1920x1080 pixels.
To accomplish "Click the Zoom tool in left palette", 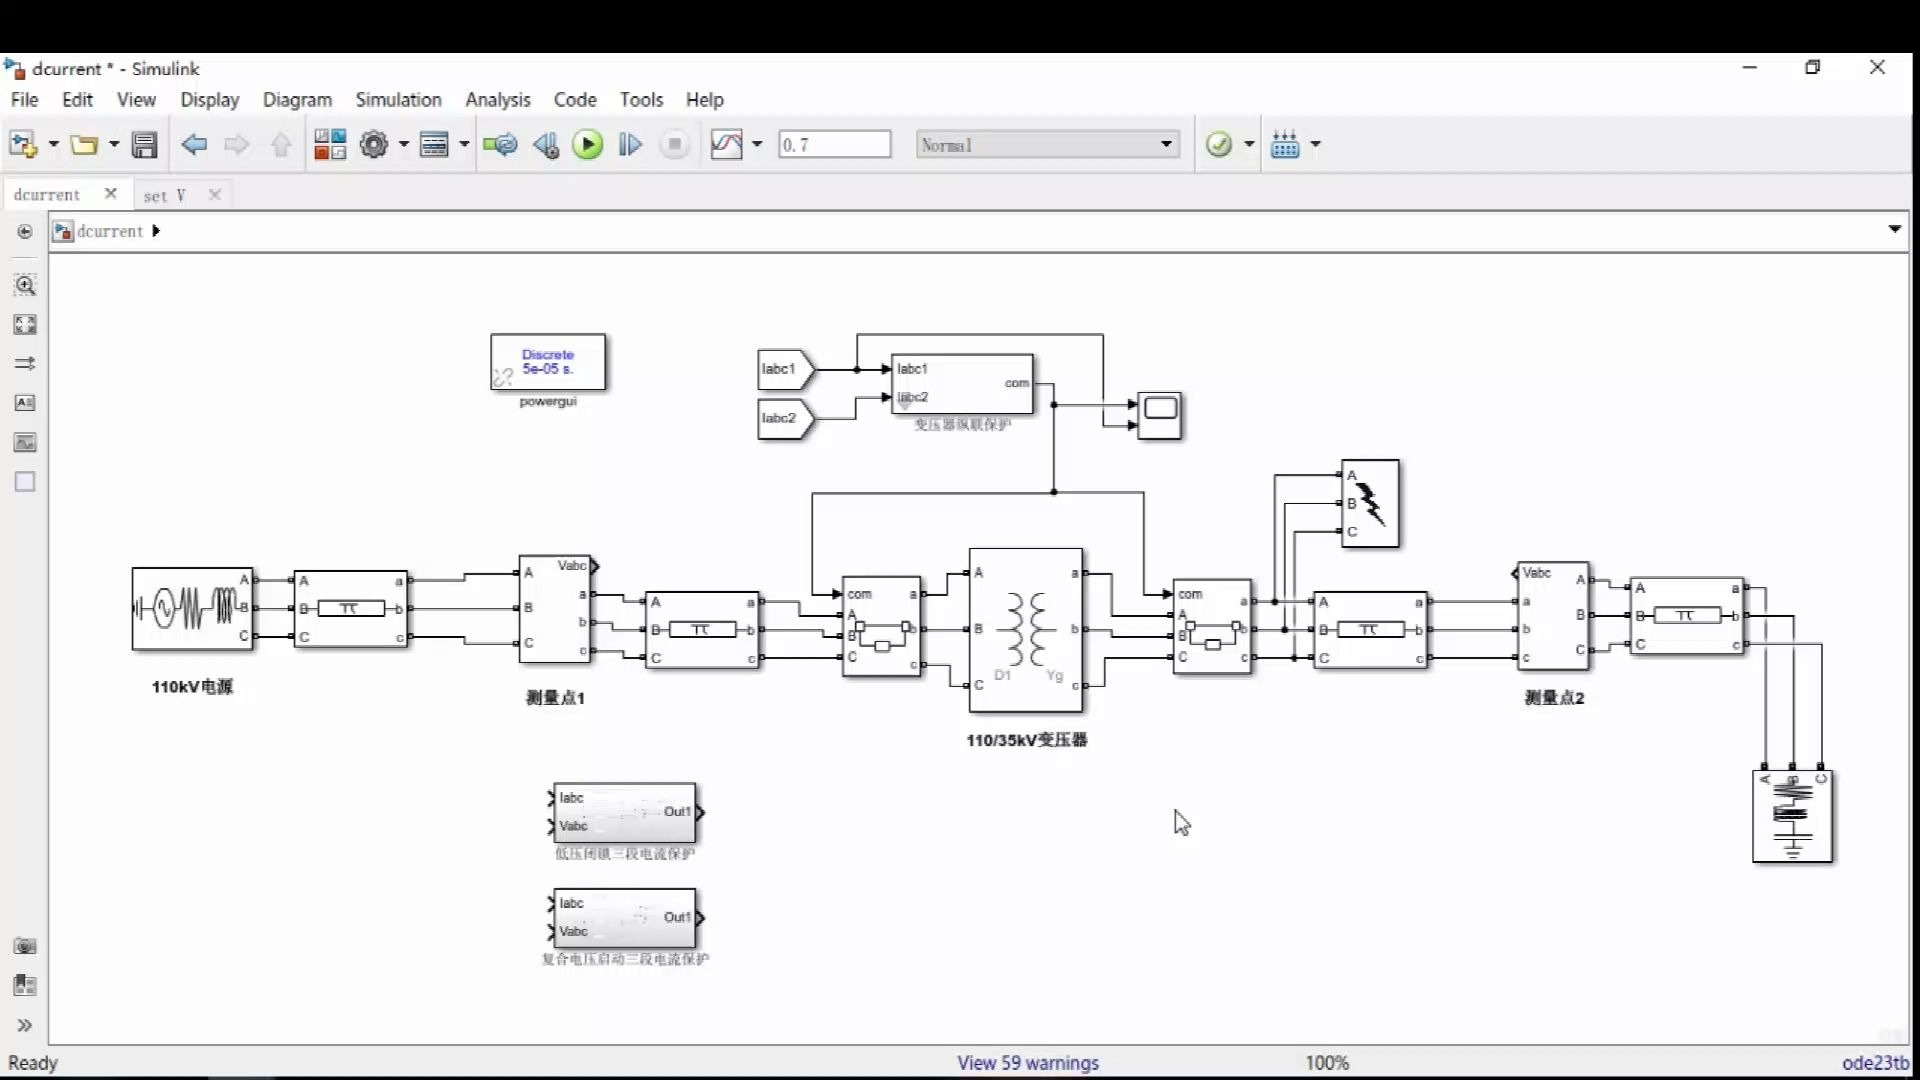I will coord(25,285).
